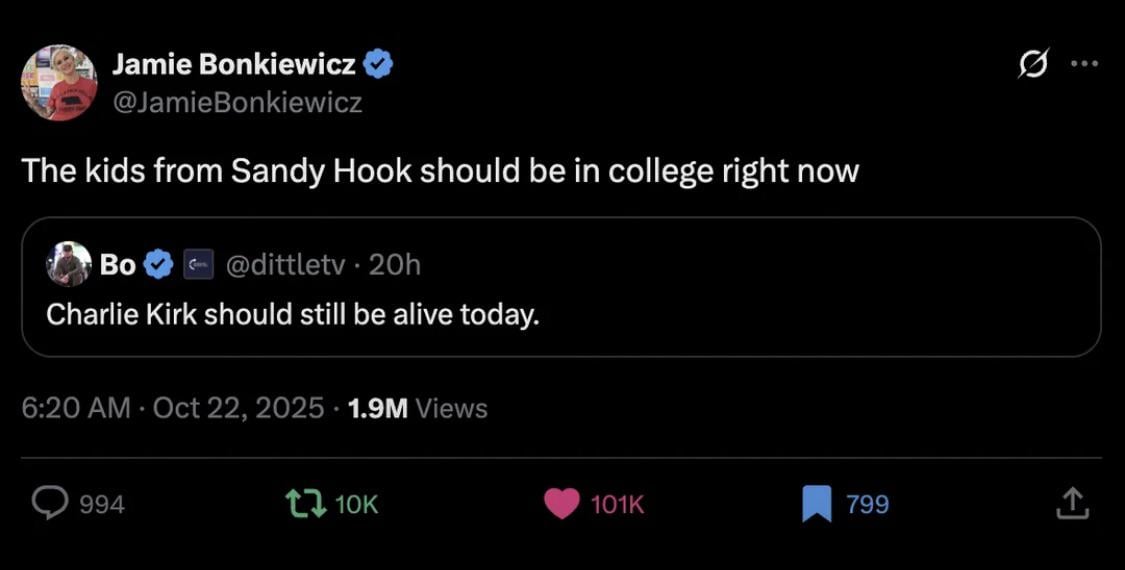View the 1.9M Views analytics
The height and width of the screenshot is (570, 1125).
(x=416, y=408)
